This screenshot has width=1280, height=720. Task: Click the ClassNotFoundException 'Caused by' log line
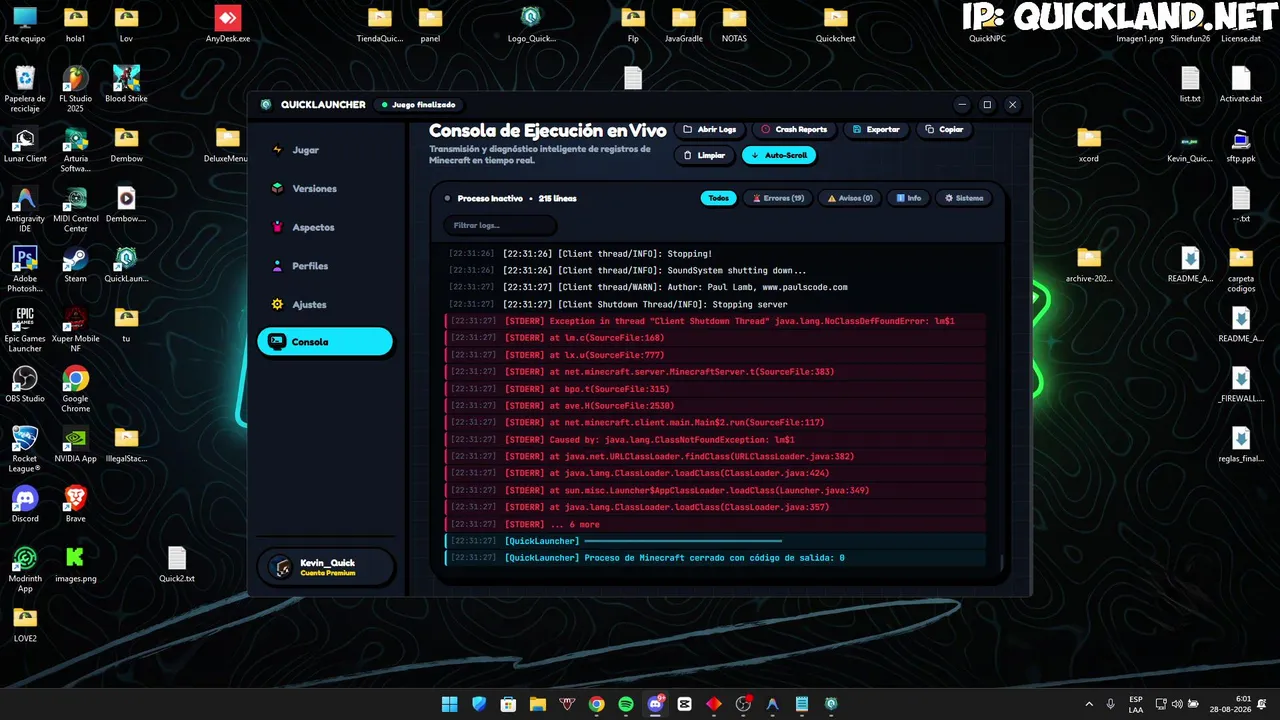click(715, 439)
